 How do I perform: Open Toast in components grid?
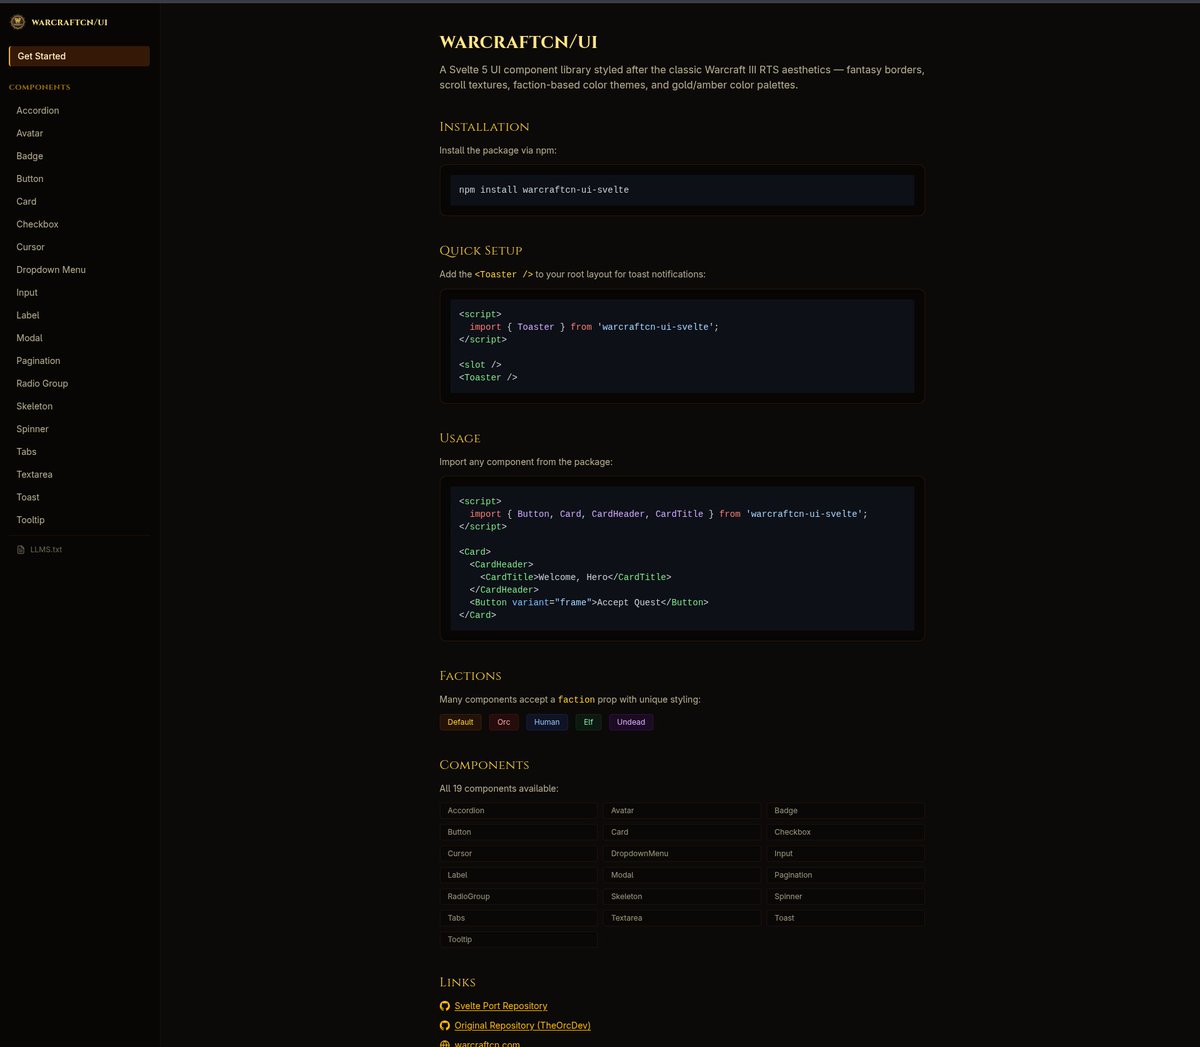pos(846,918)
